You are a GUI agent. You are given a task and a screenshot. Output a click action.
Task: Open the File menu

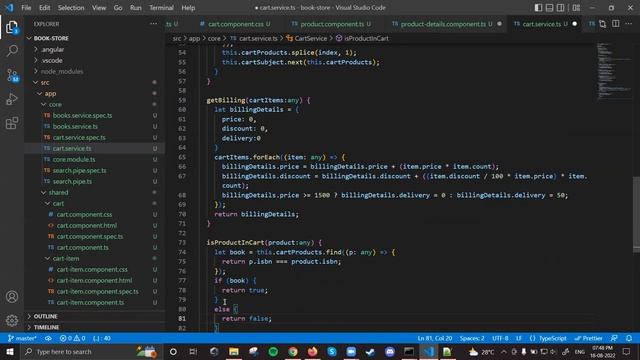coord(27,8)
